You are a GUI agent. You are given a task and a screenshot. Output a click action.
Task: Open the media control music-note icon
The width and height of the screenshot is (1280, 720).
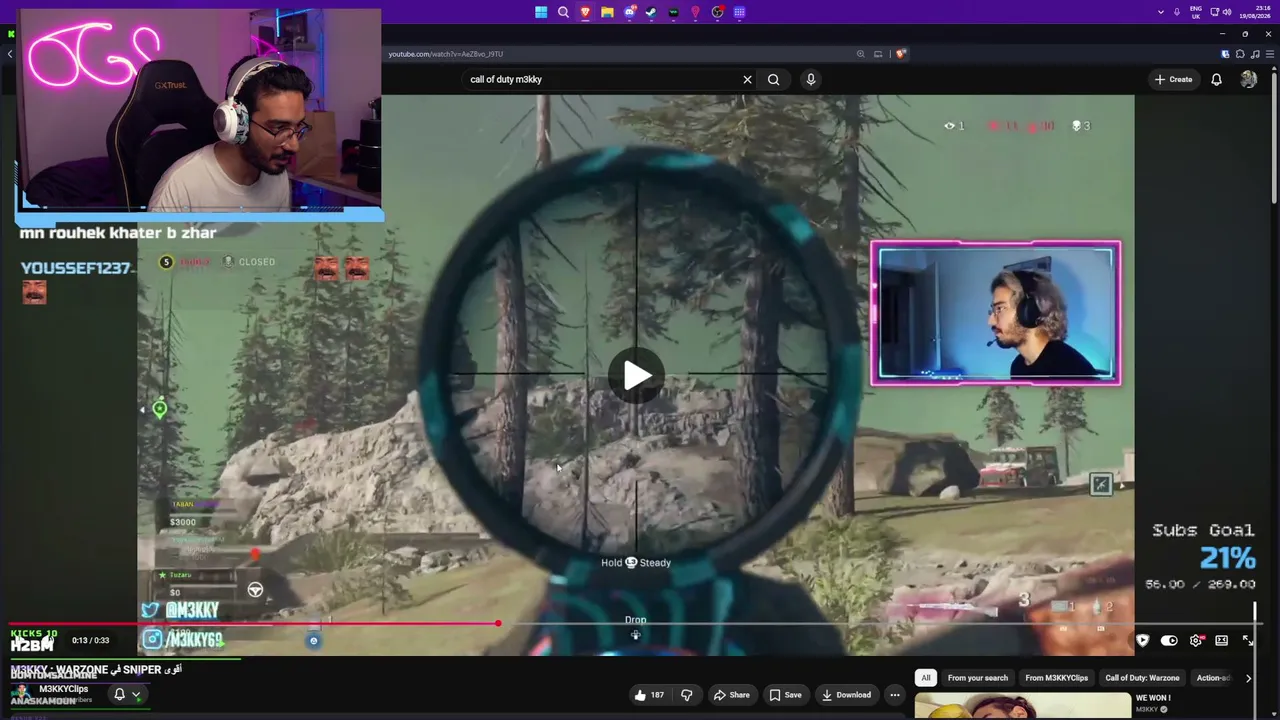click(x=1254, y=54)
